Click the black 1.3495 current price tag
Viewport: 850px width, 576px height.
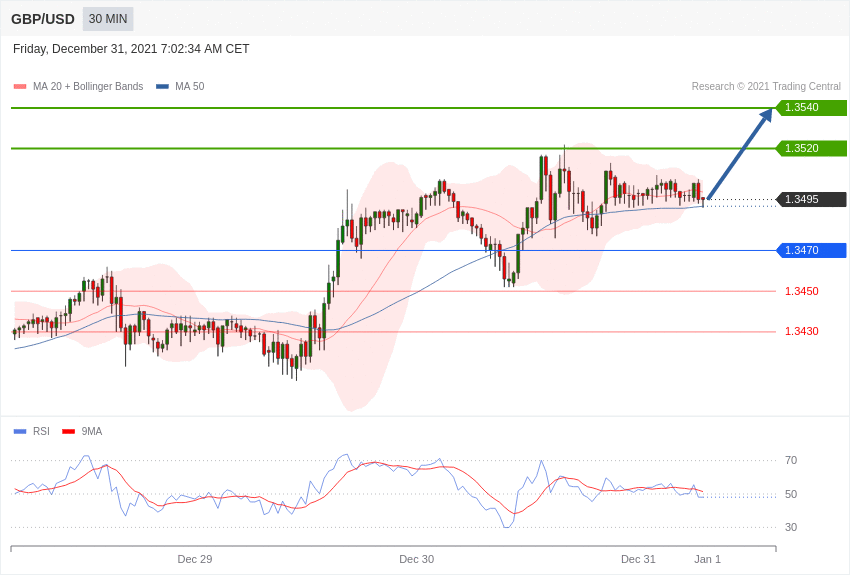[811, 199]
